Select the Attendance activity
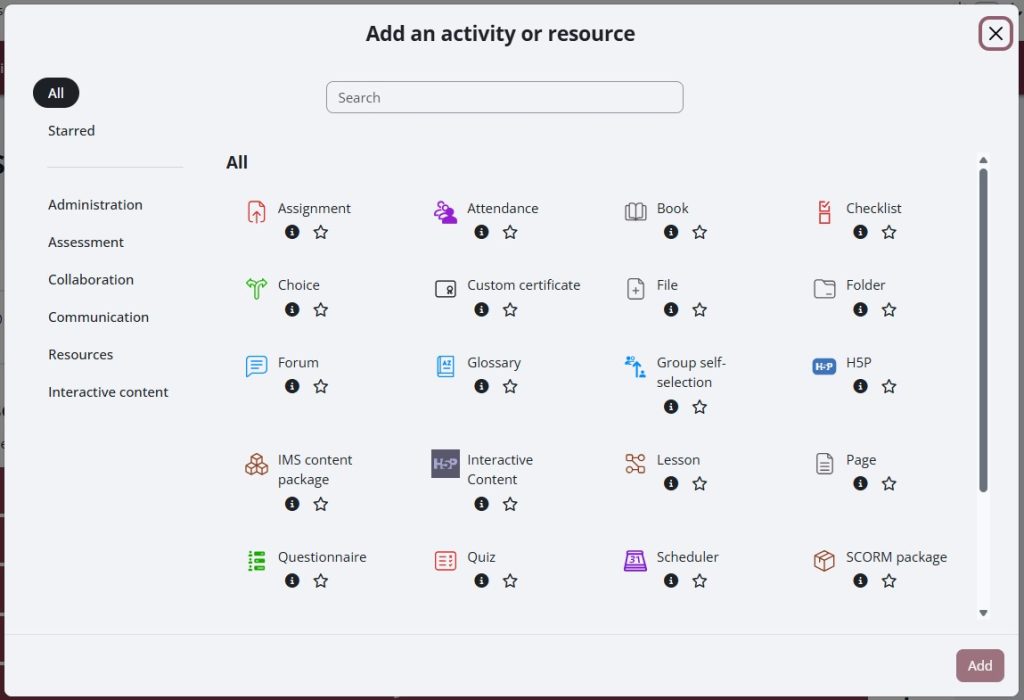 click(x=446, y=210)
